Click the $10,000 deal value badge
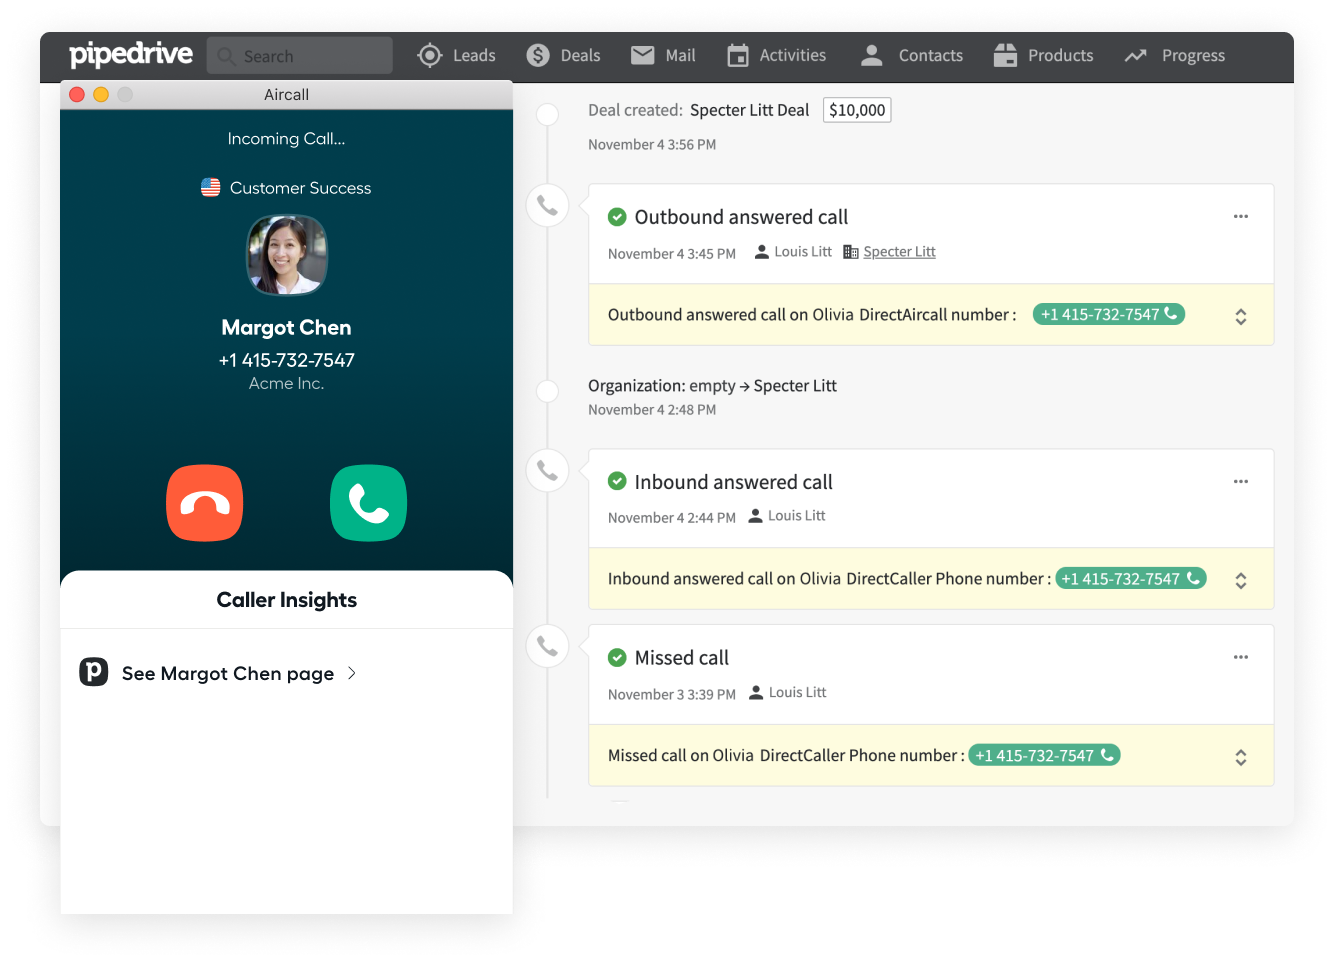1334x962 pixels. point(857,110)
